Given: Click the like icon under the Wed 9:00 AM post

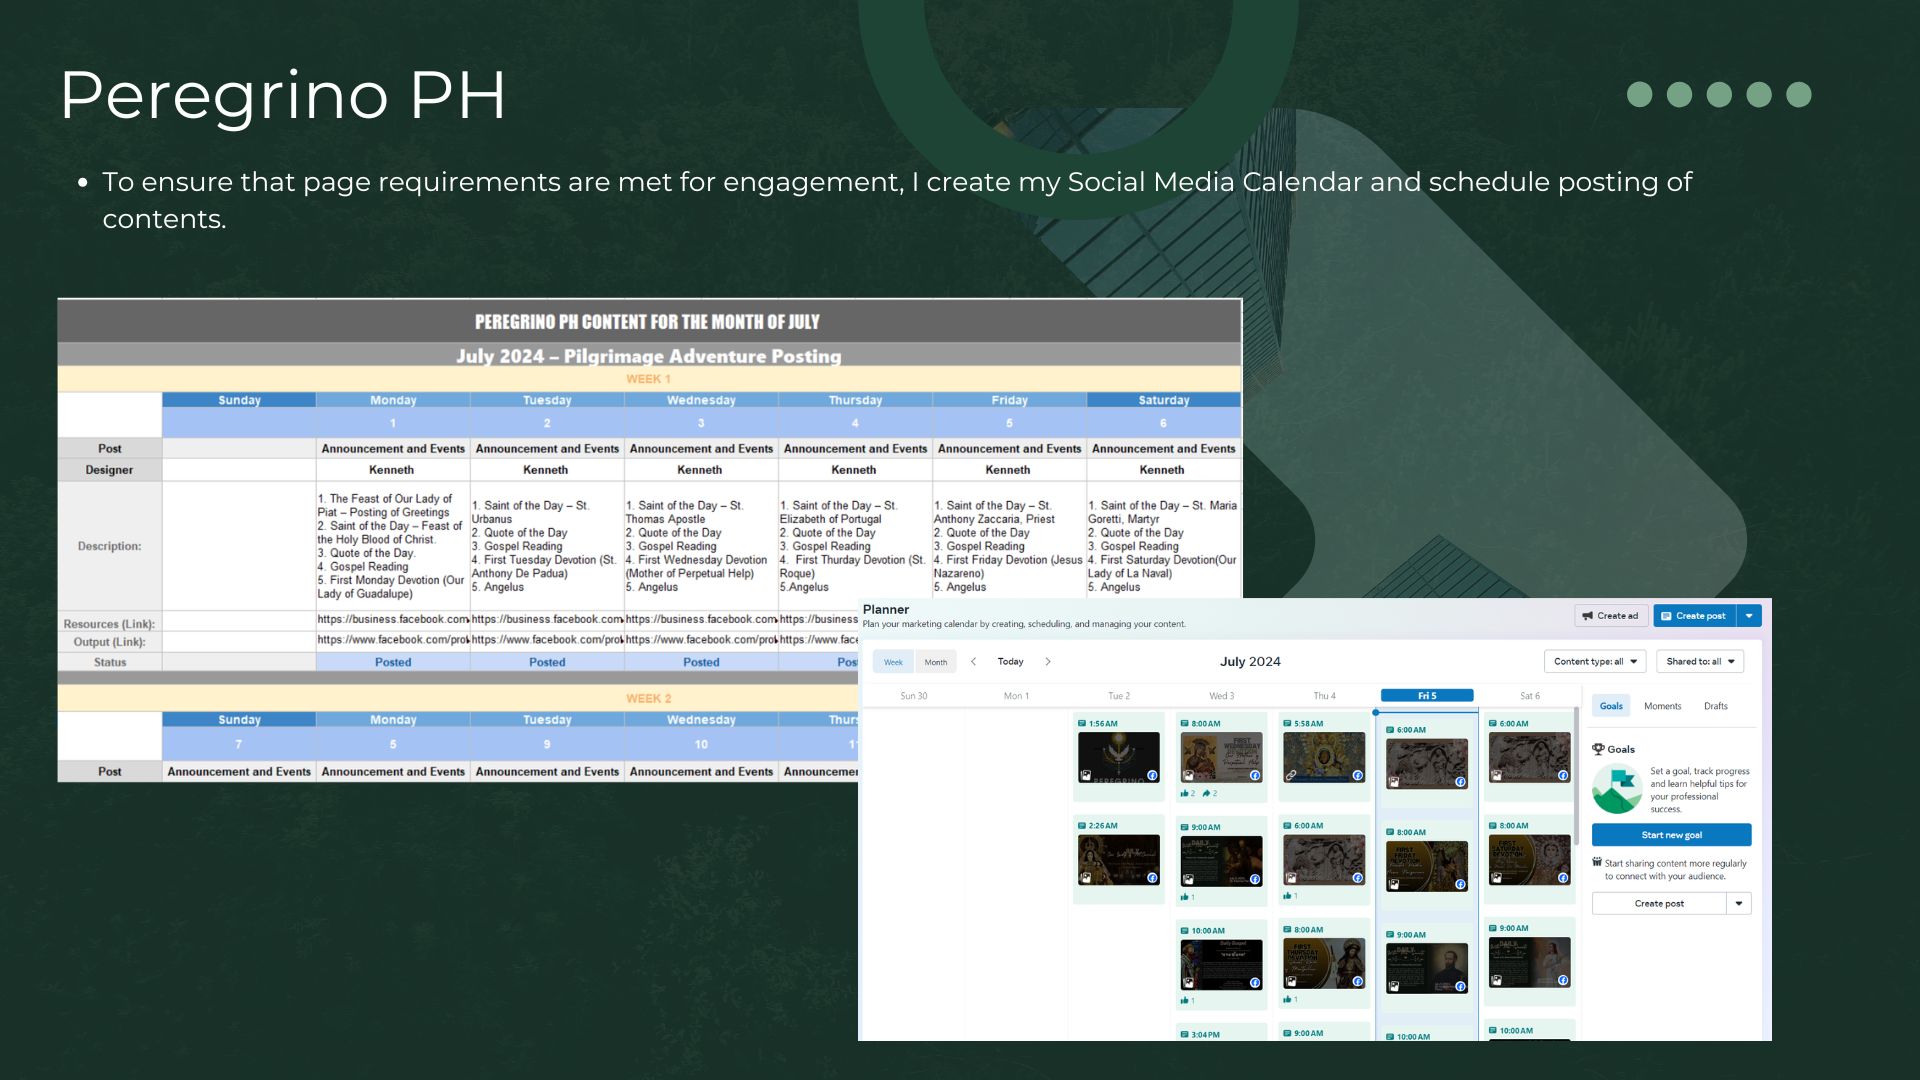Looking at the screenshot, I should pos(1184,897).
